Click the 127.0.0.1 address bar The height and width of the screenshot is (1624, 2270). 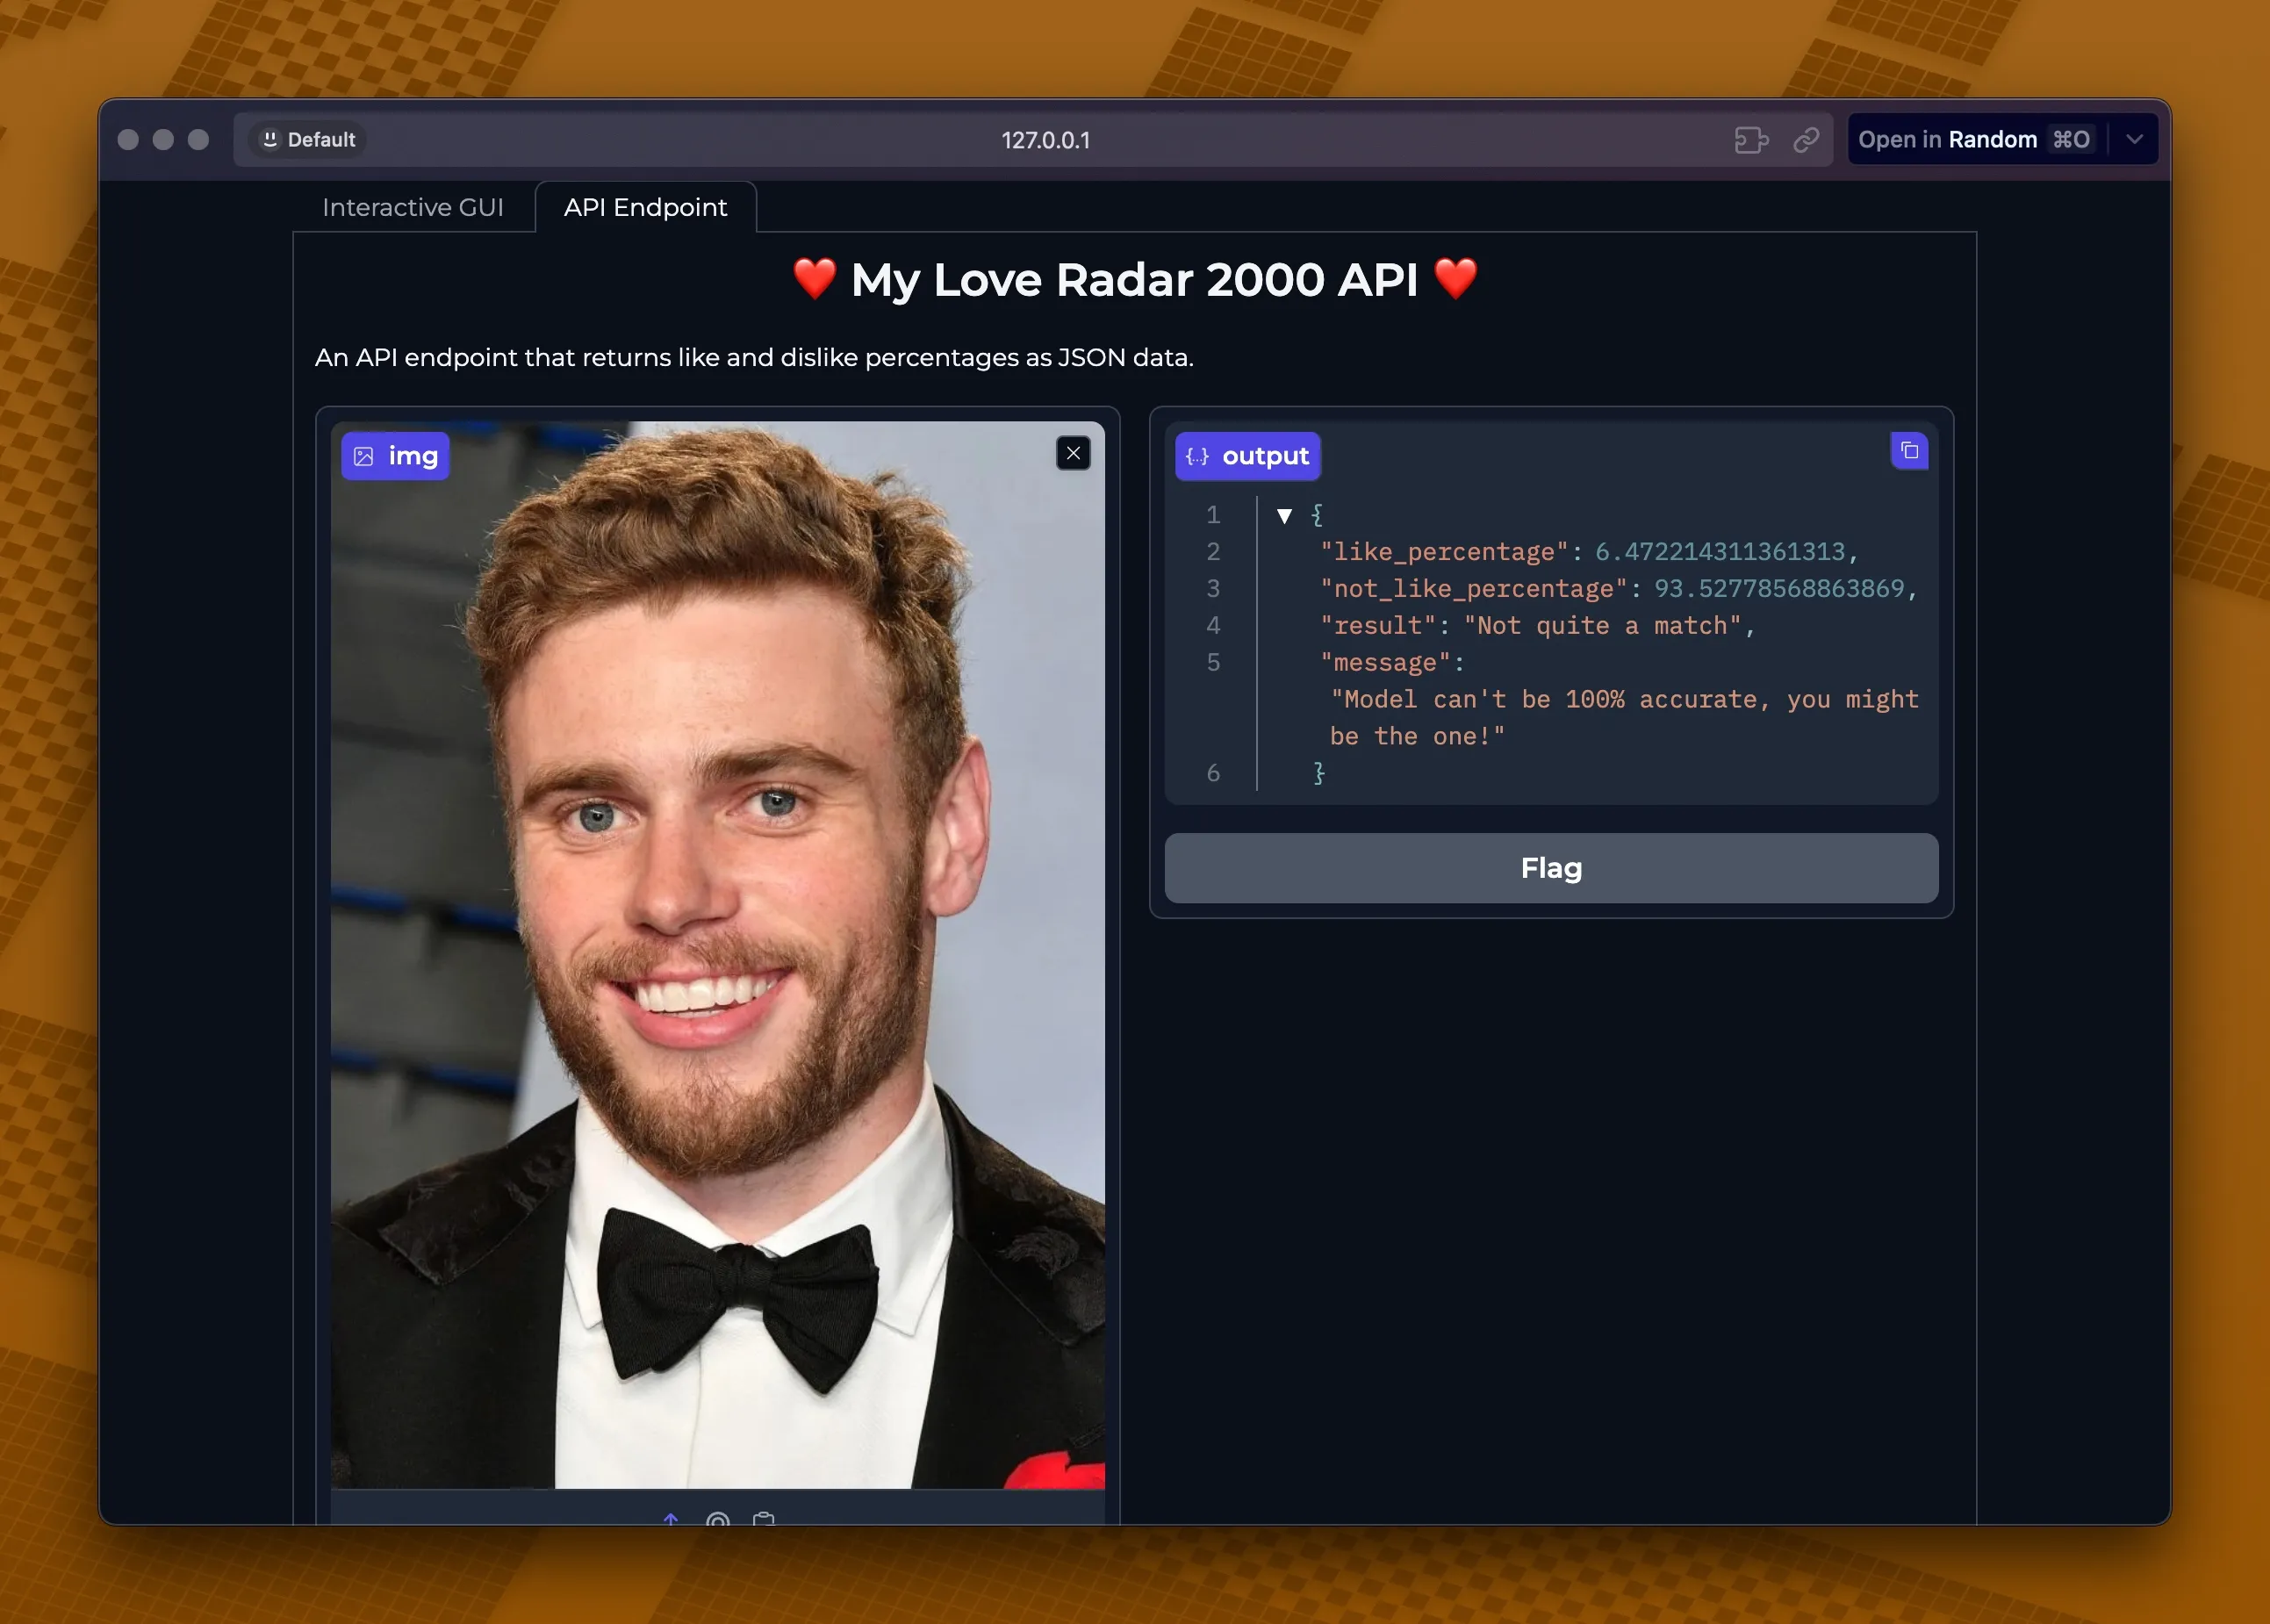click(1046, 140)
